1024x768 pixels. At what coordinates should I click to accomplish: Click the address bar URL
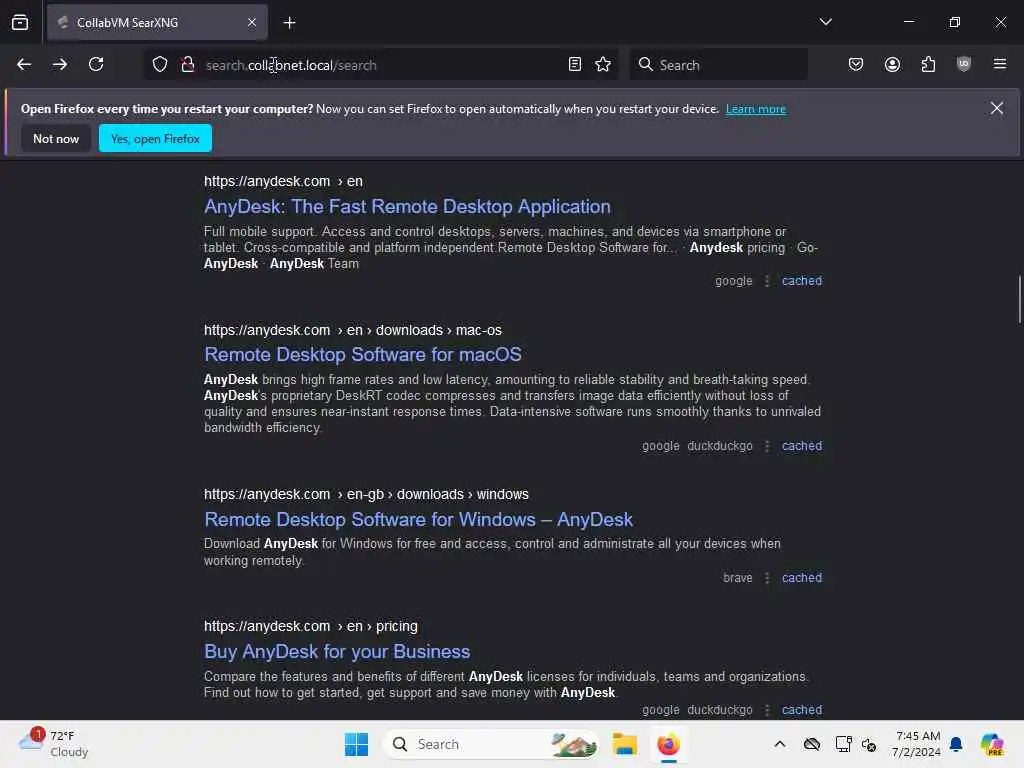[x=291, y=65]
